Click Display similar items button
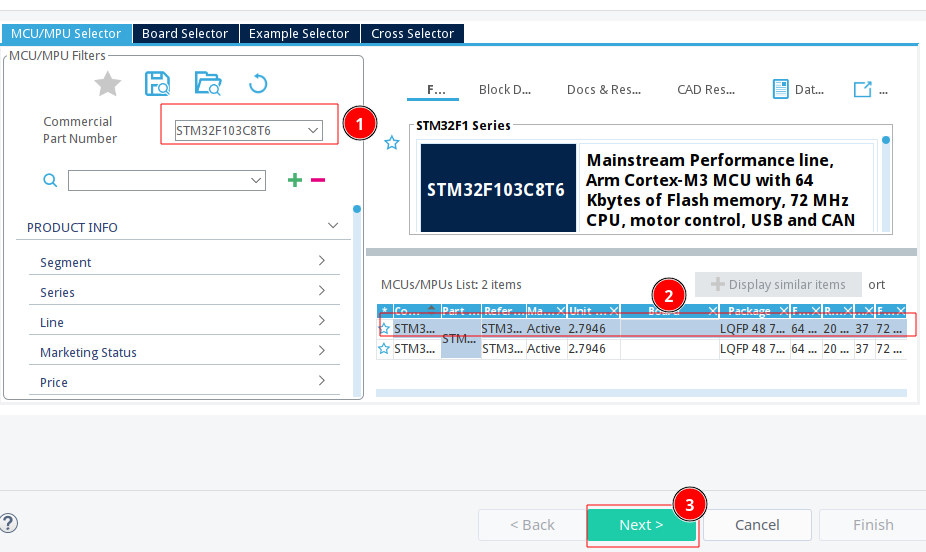Image resolution: width=926 pixels, height=552 pixels. click(x=778, y=285)
